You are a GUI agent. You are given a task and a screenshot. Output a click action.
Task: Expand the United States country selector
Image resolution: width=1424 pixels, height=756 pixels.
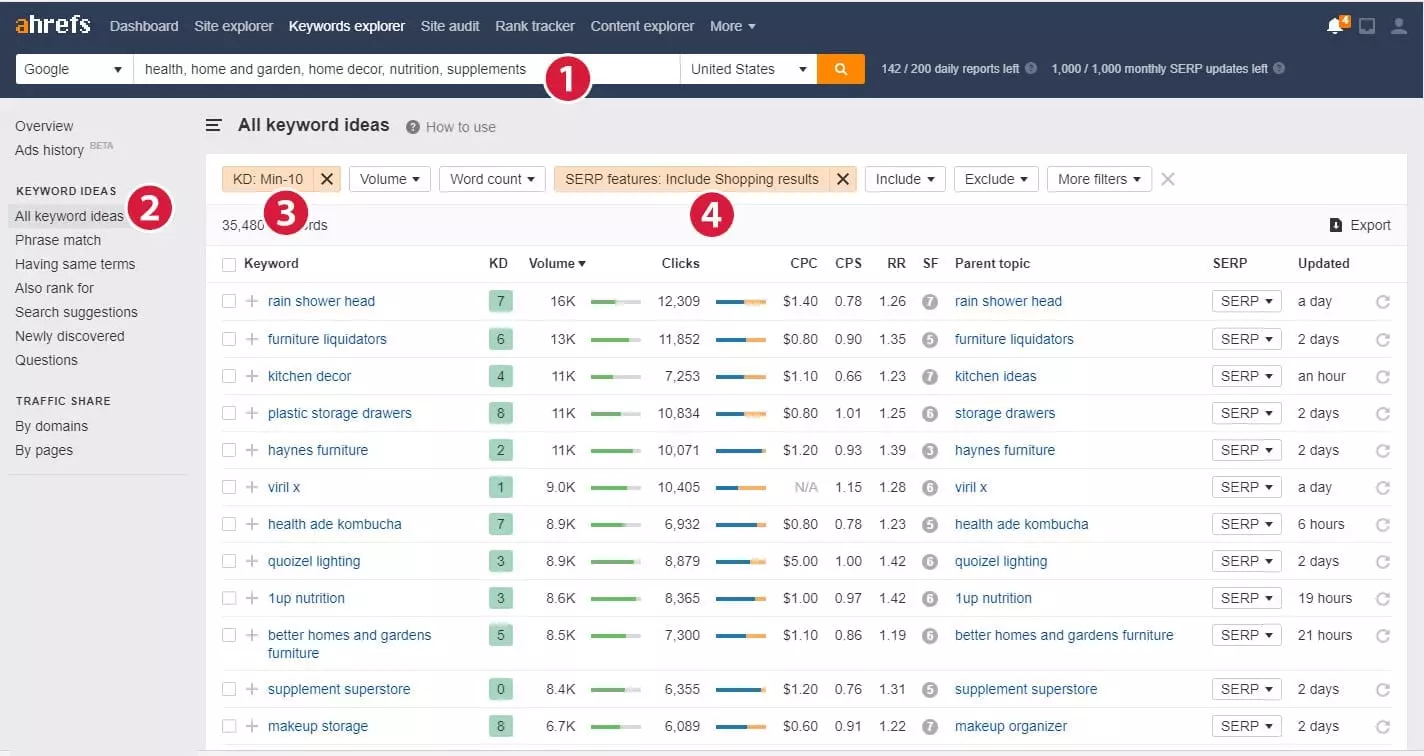[x=748, y=69]
